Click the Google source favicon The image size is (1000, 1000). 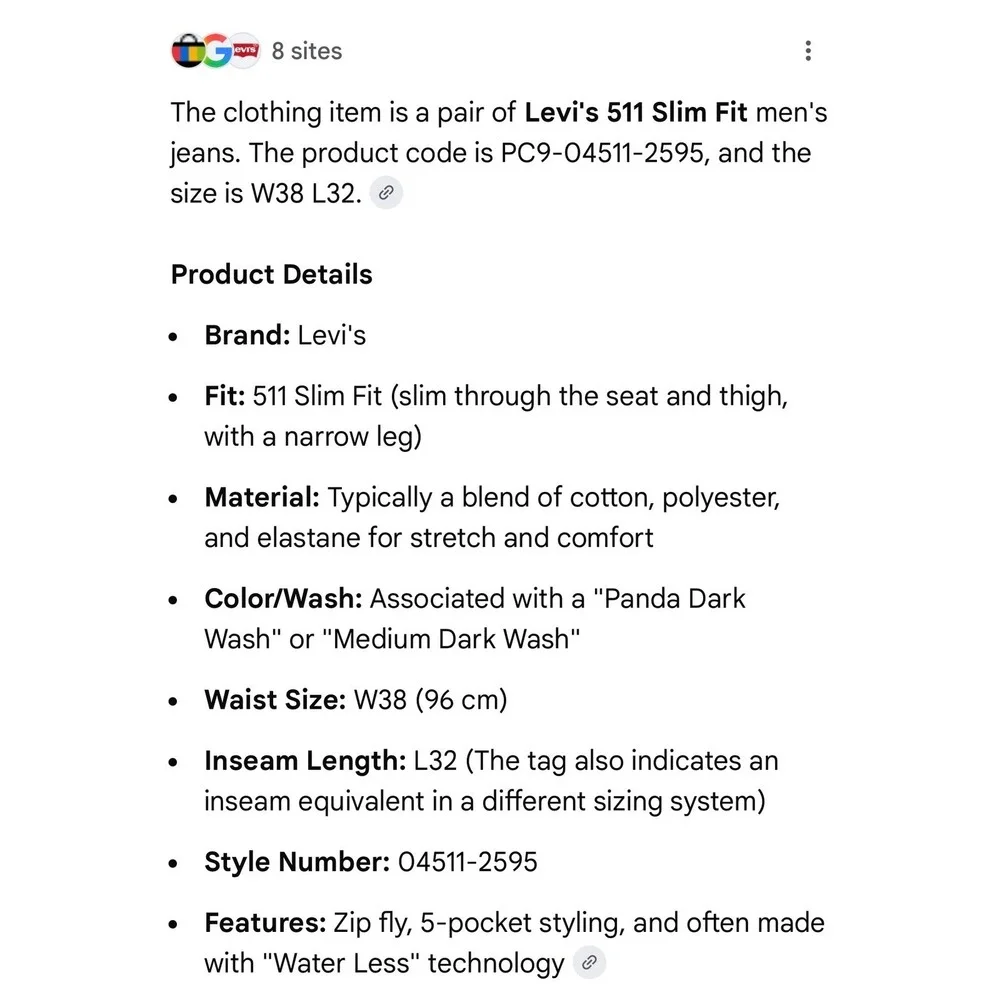coord(217,50)
